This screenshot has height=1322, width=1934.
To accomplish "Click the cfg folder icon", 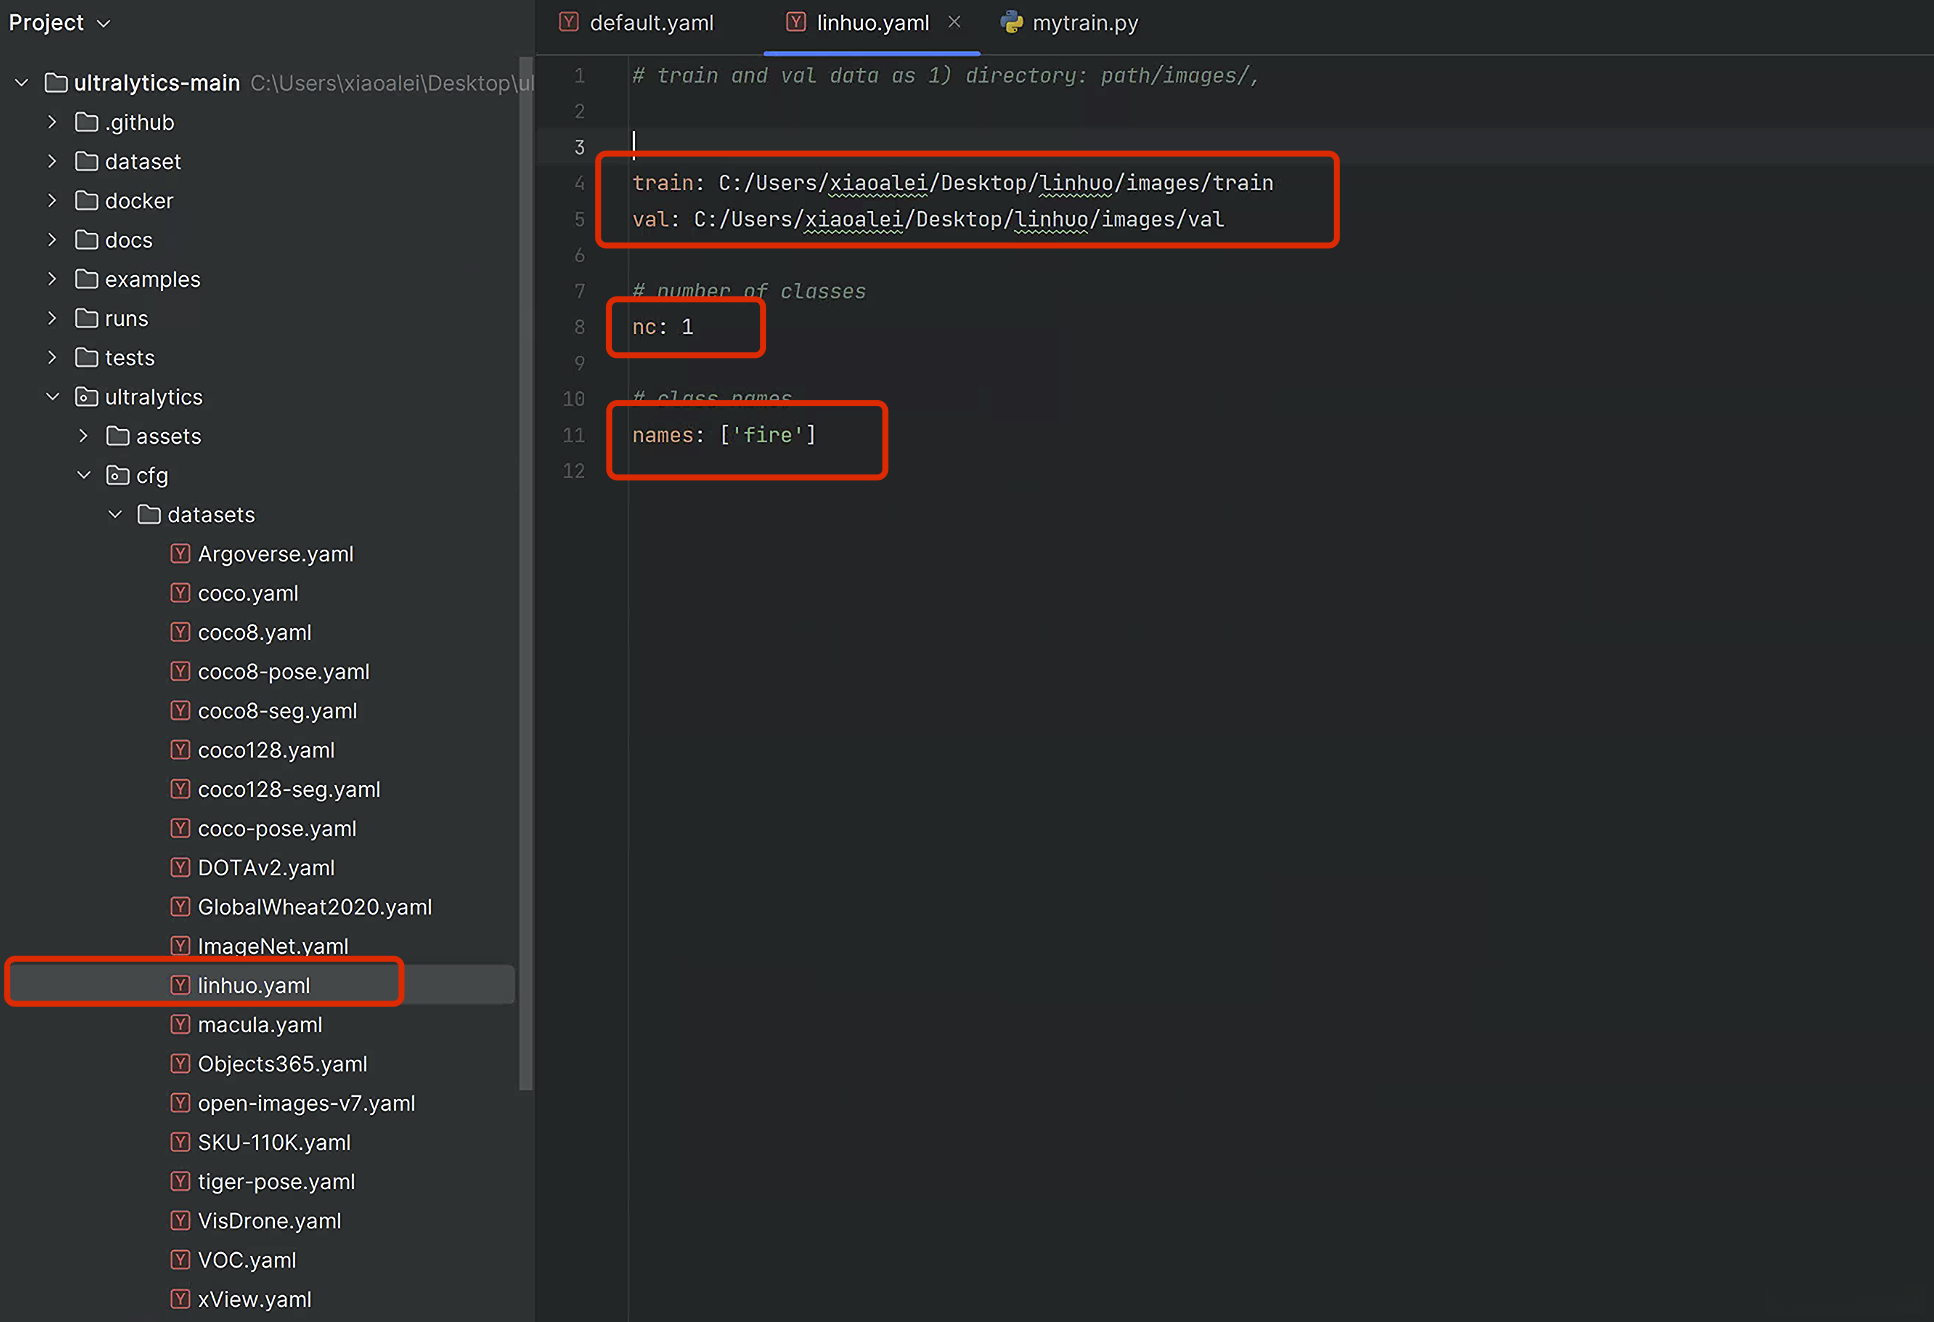I will point(118,475).
